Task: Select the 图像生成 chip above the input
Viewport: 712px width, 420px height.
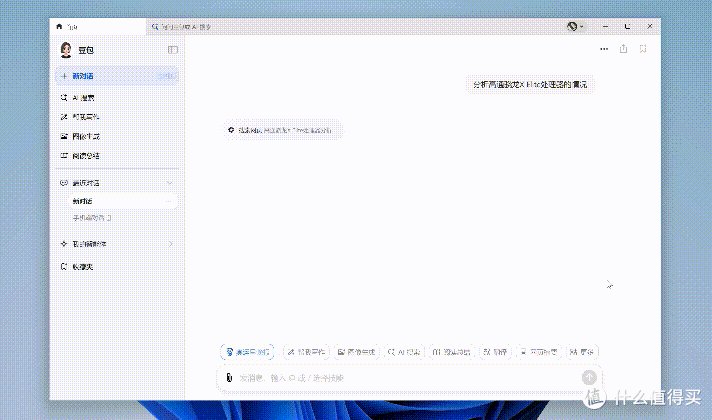Action: (356, 352)
